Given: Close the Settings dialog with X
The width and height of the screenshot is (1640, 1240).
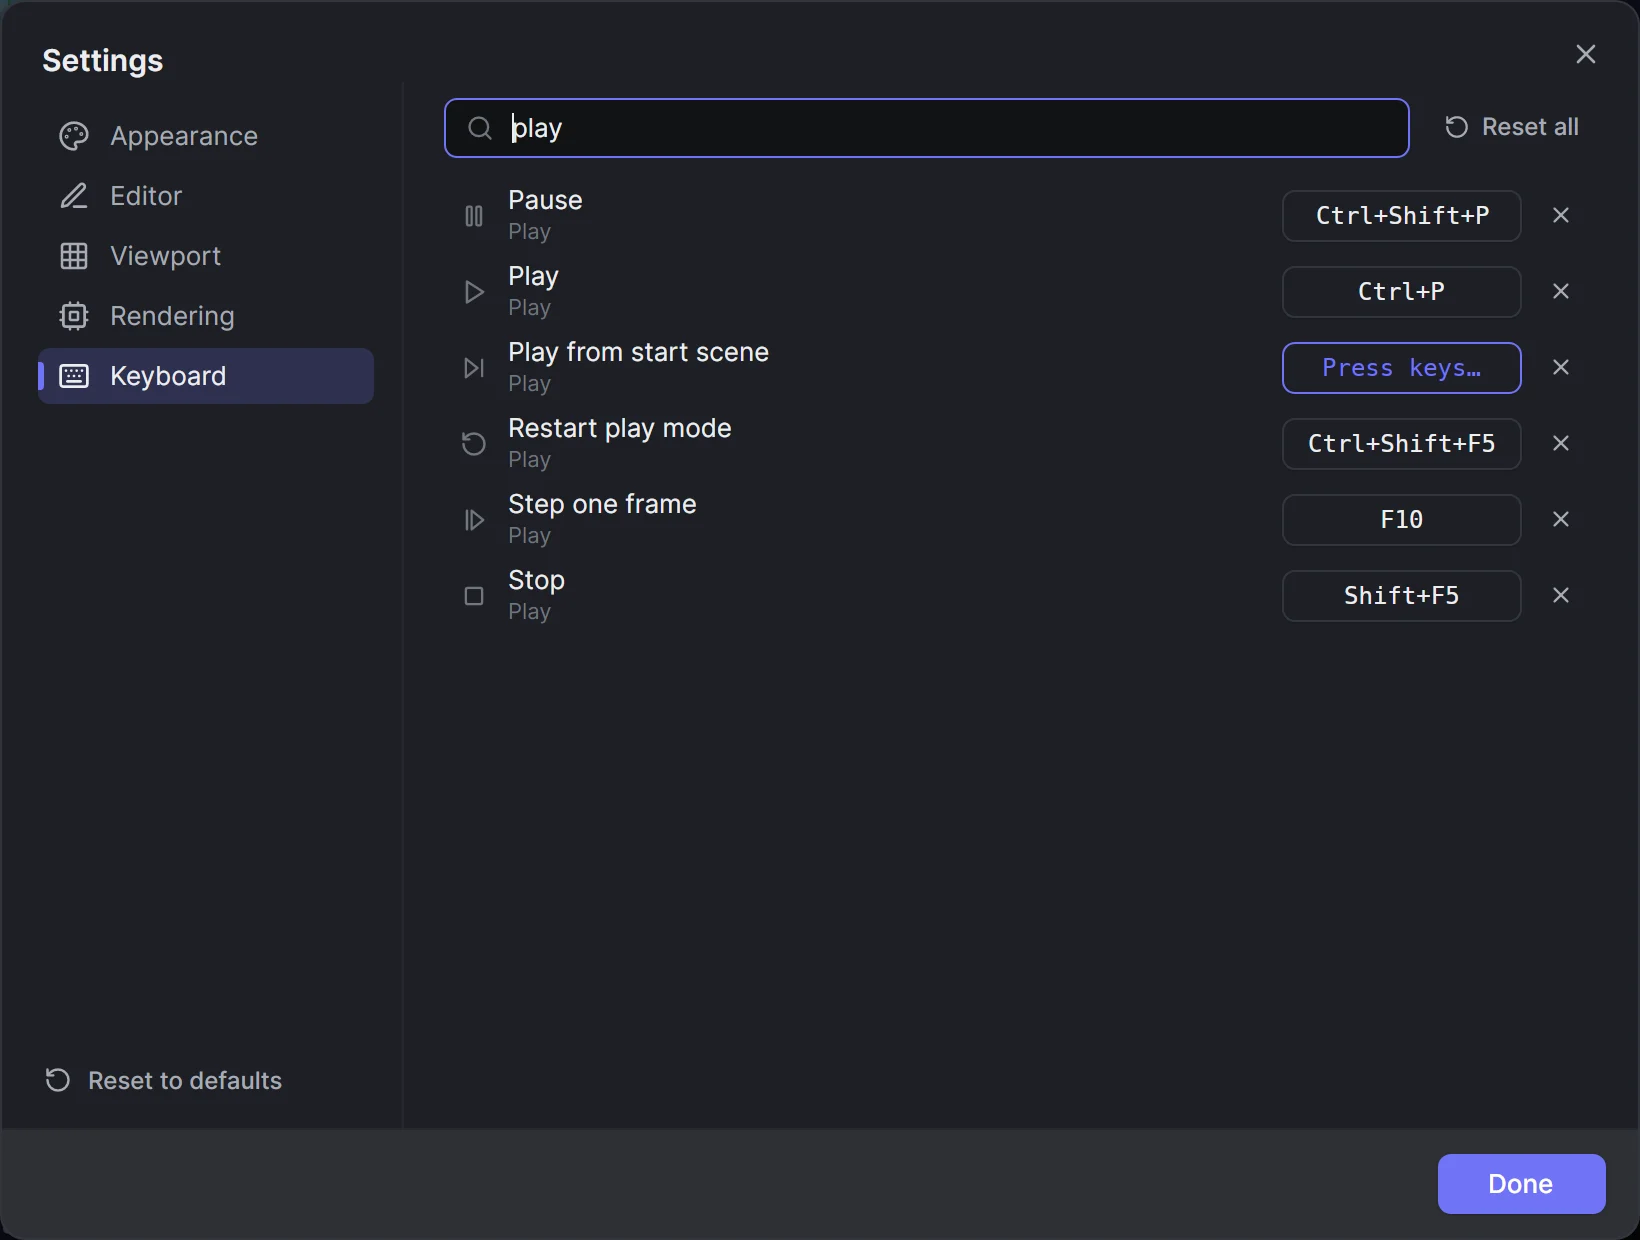Looking at the screenshot, I should 1586,54.
